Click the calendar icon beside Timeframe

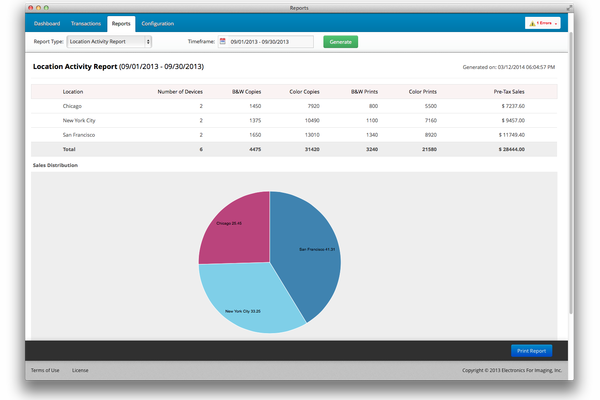click(x=223, y=41)
